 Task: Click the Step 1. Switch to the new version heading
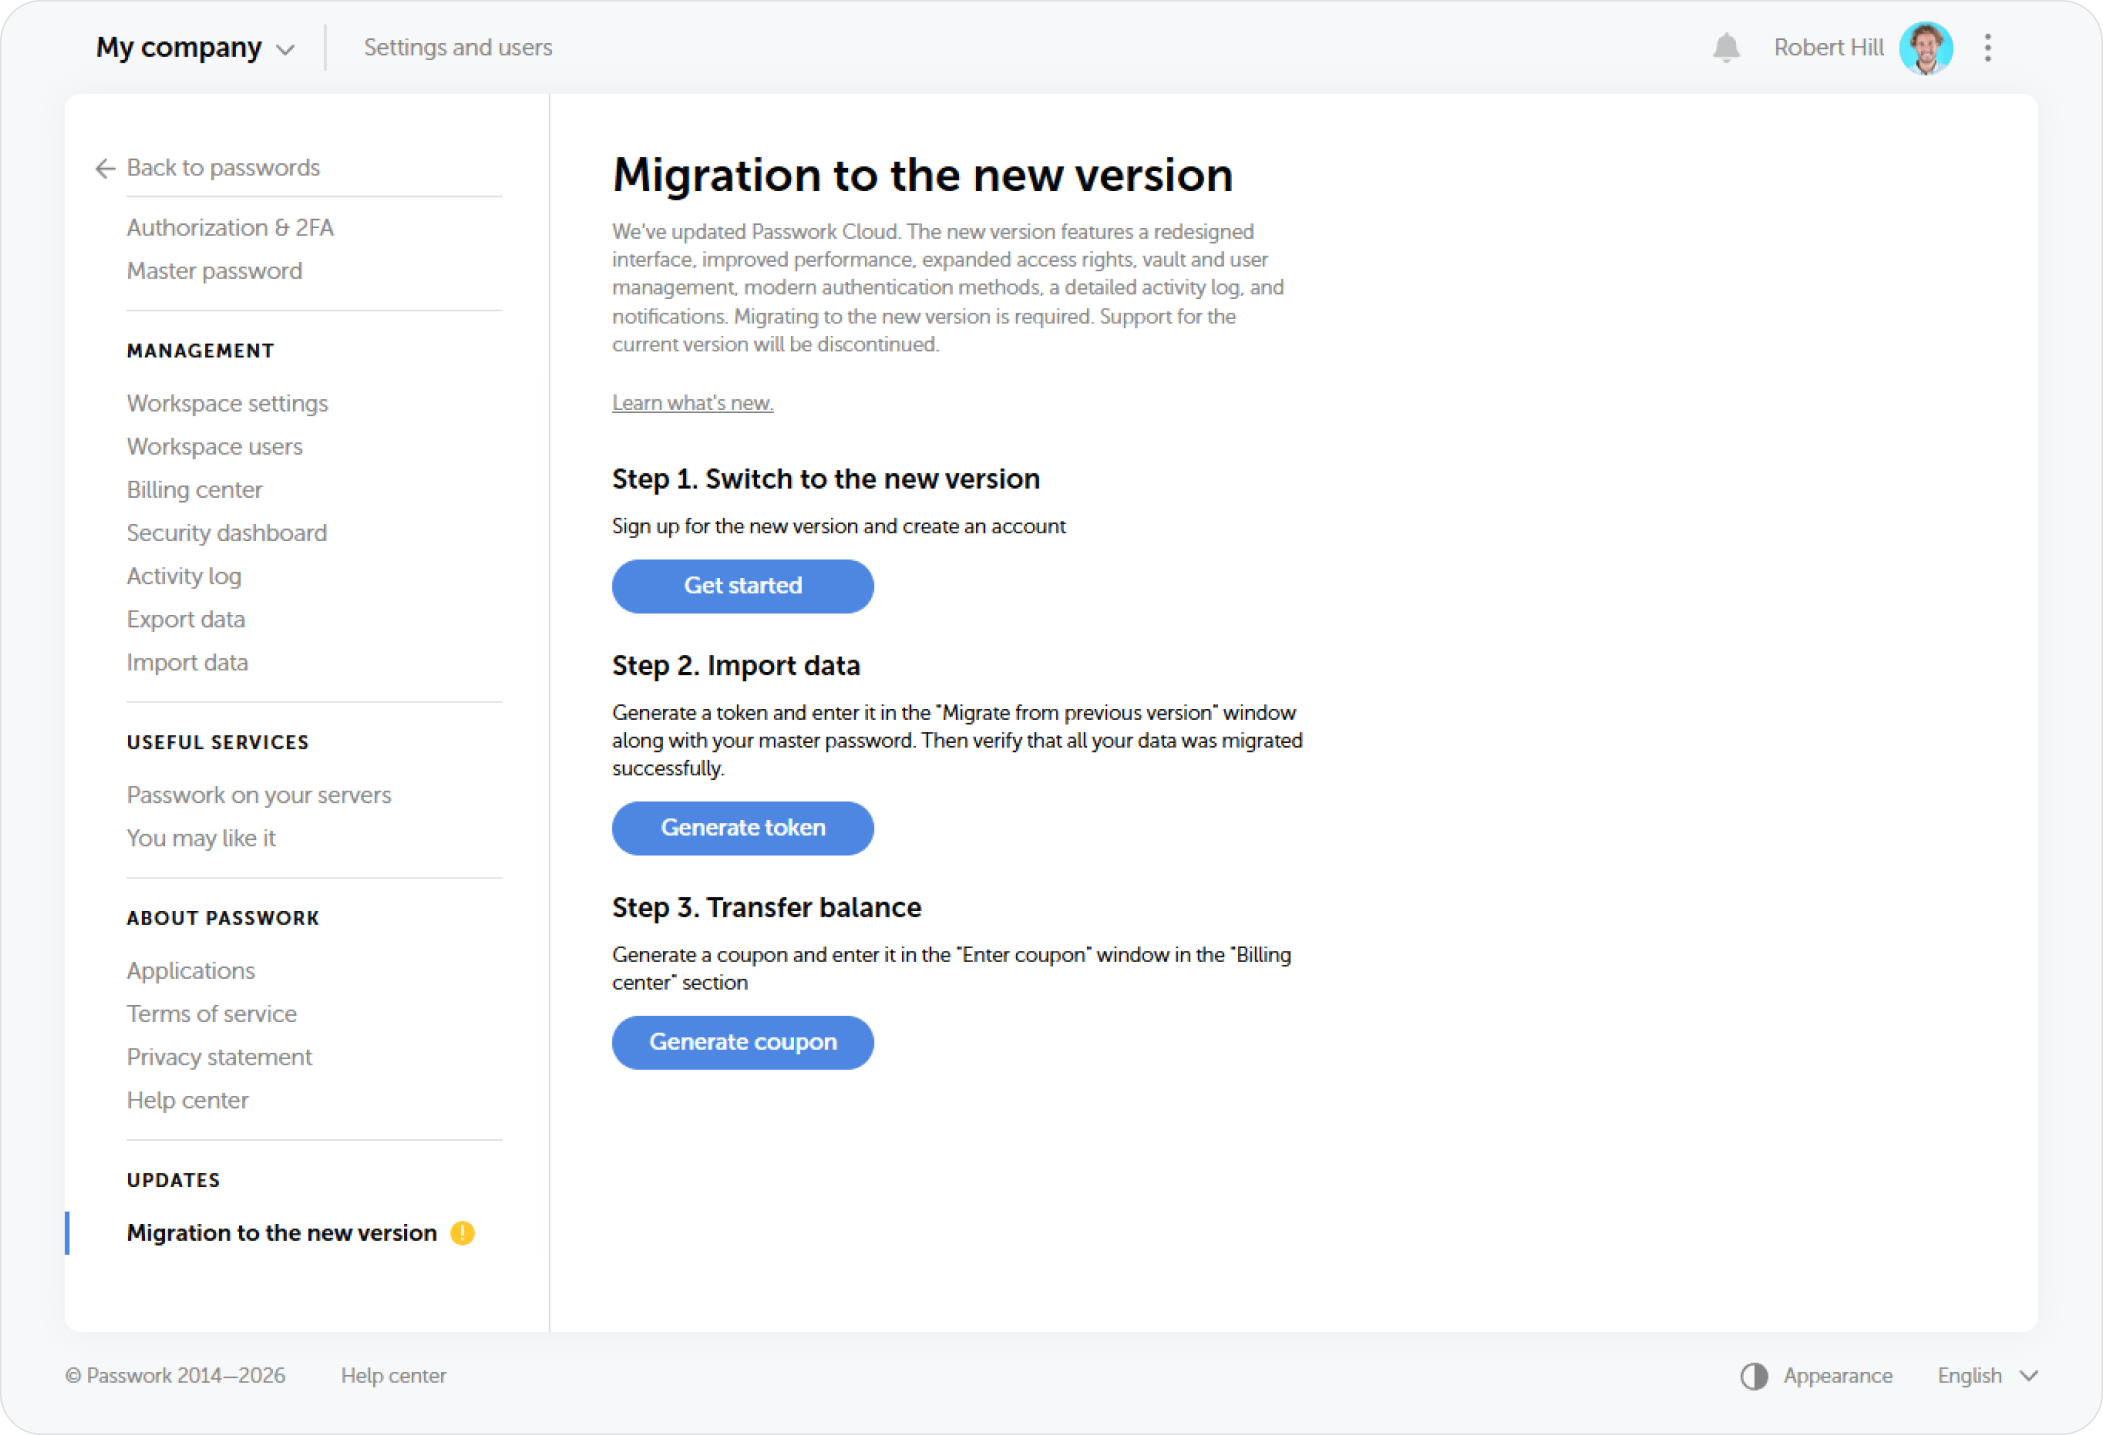coord(825,479)
